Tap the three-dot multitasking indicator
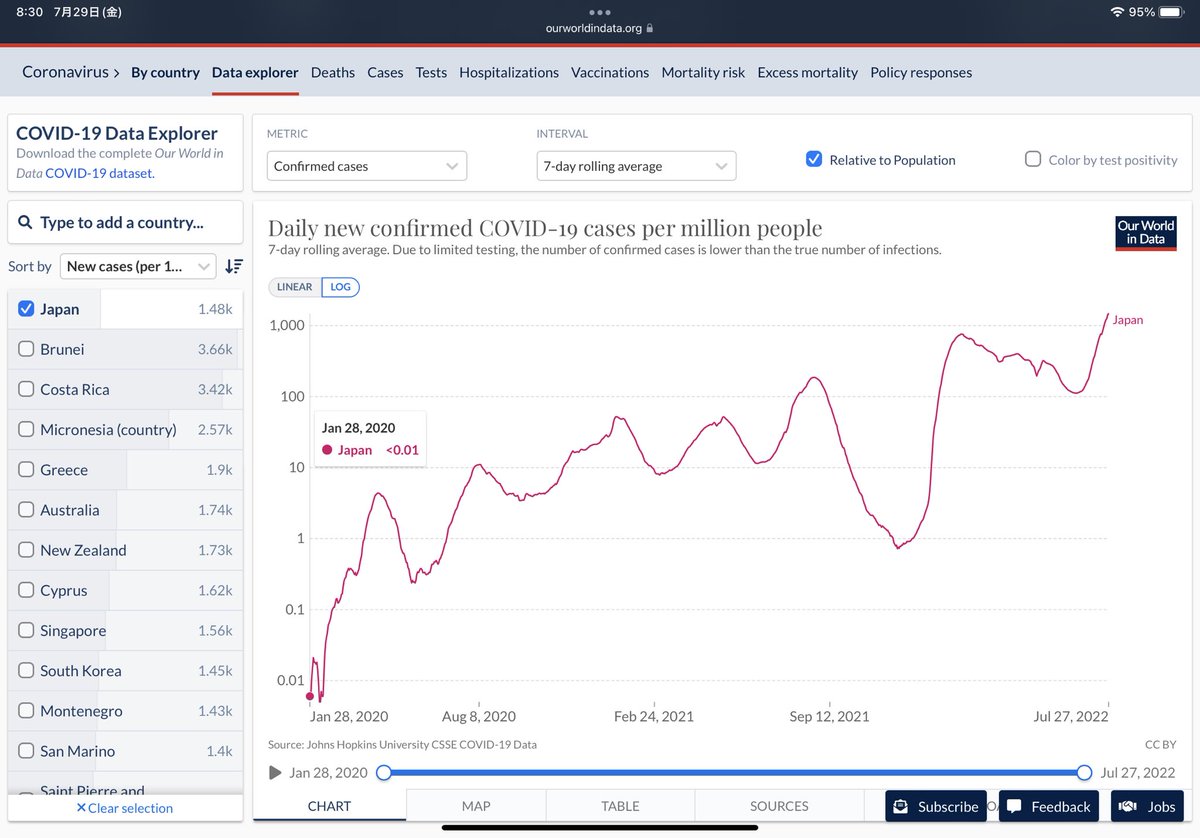The image size is (1200, 838). tap(600, 12)
